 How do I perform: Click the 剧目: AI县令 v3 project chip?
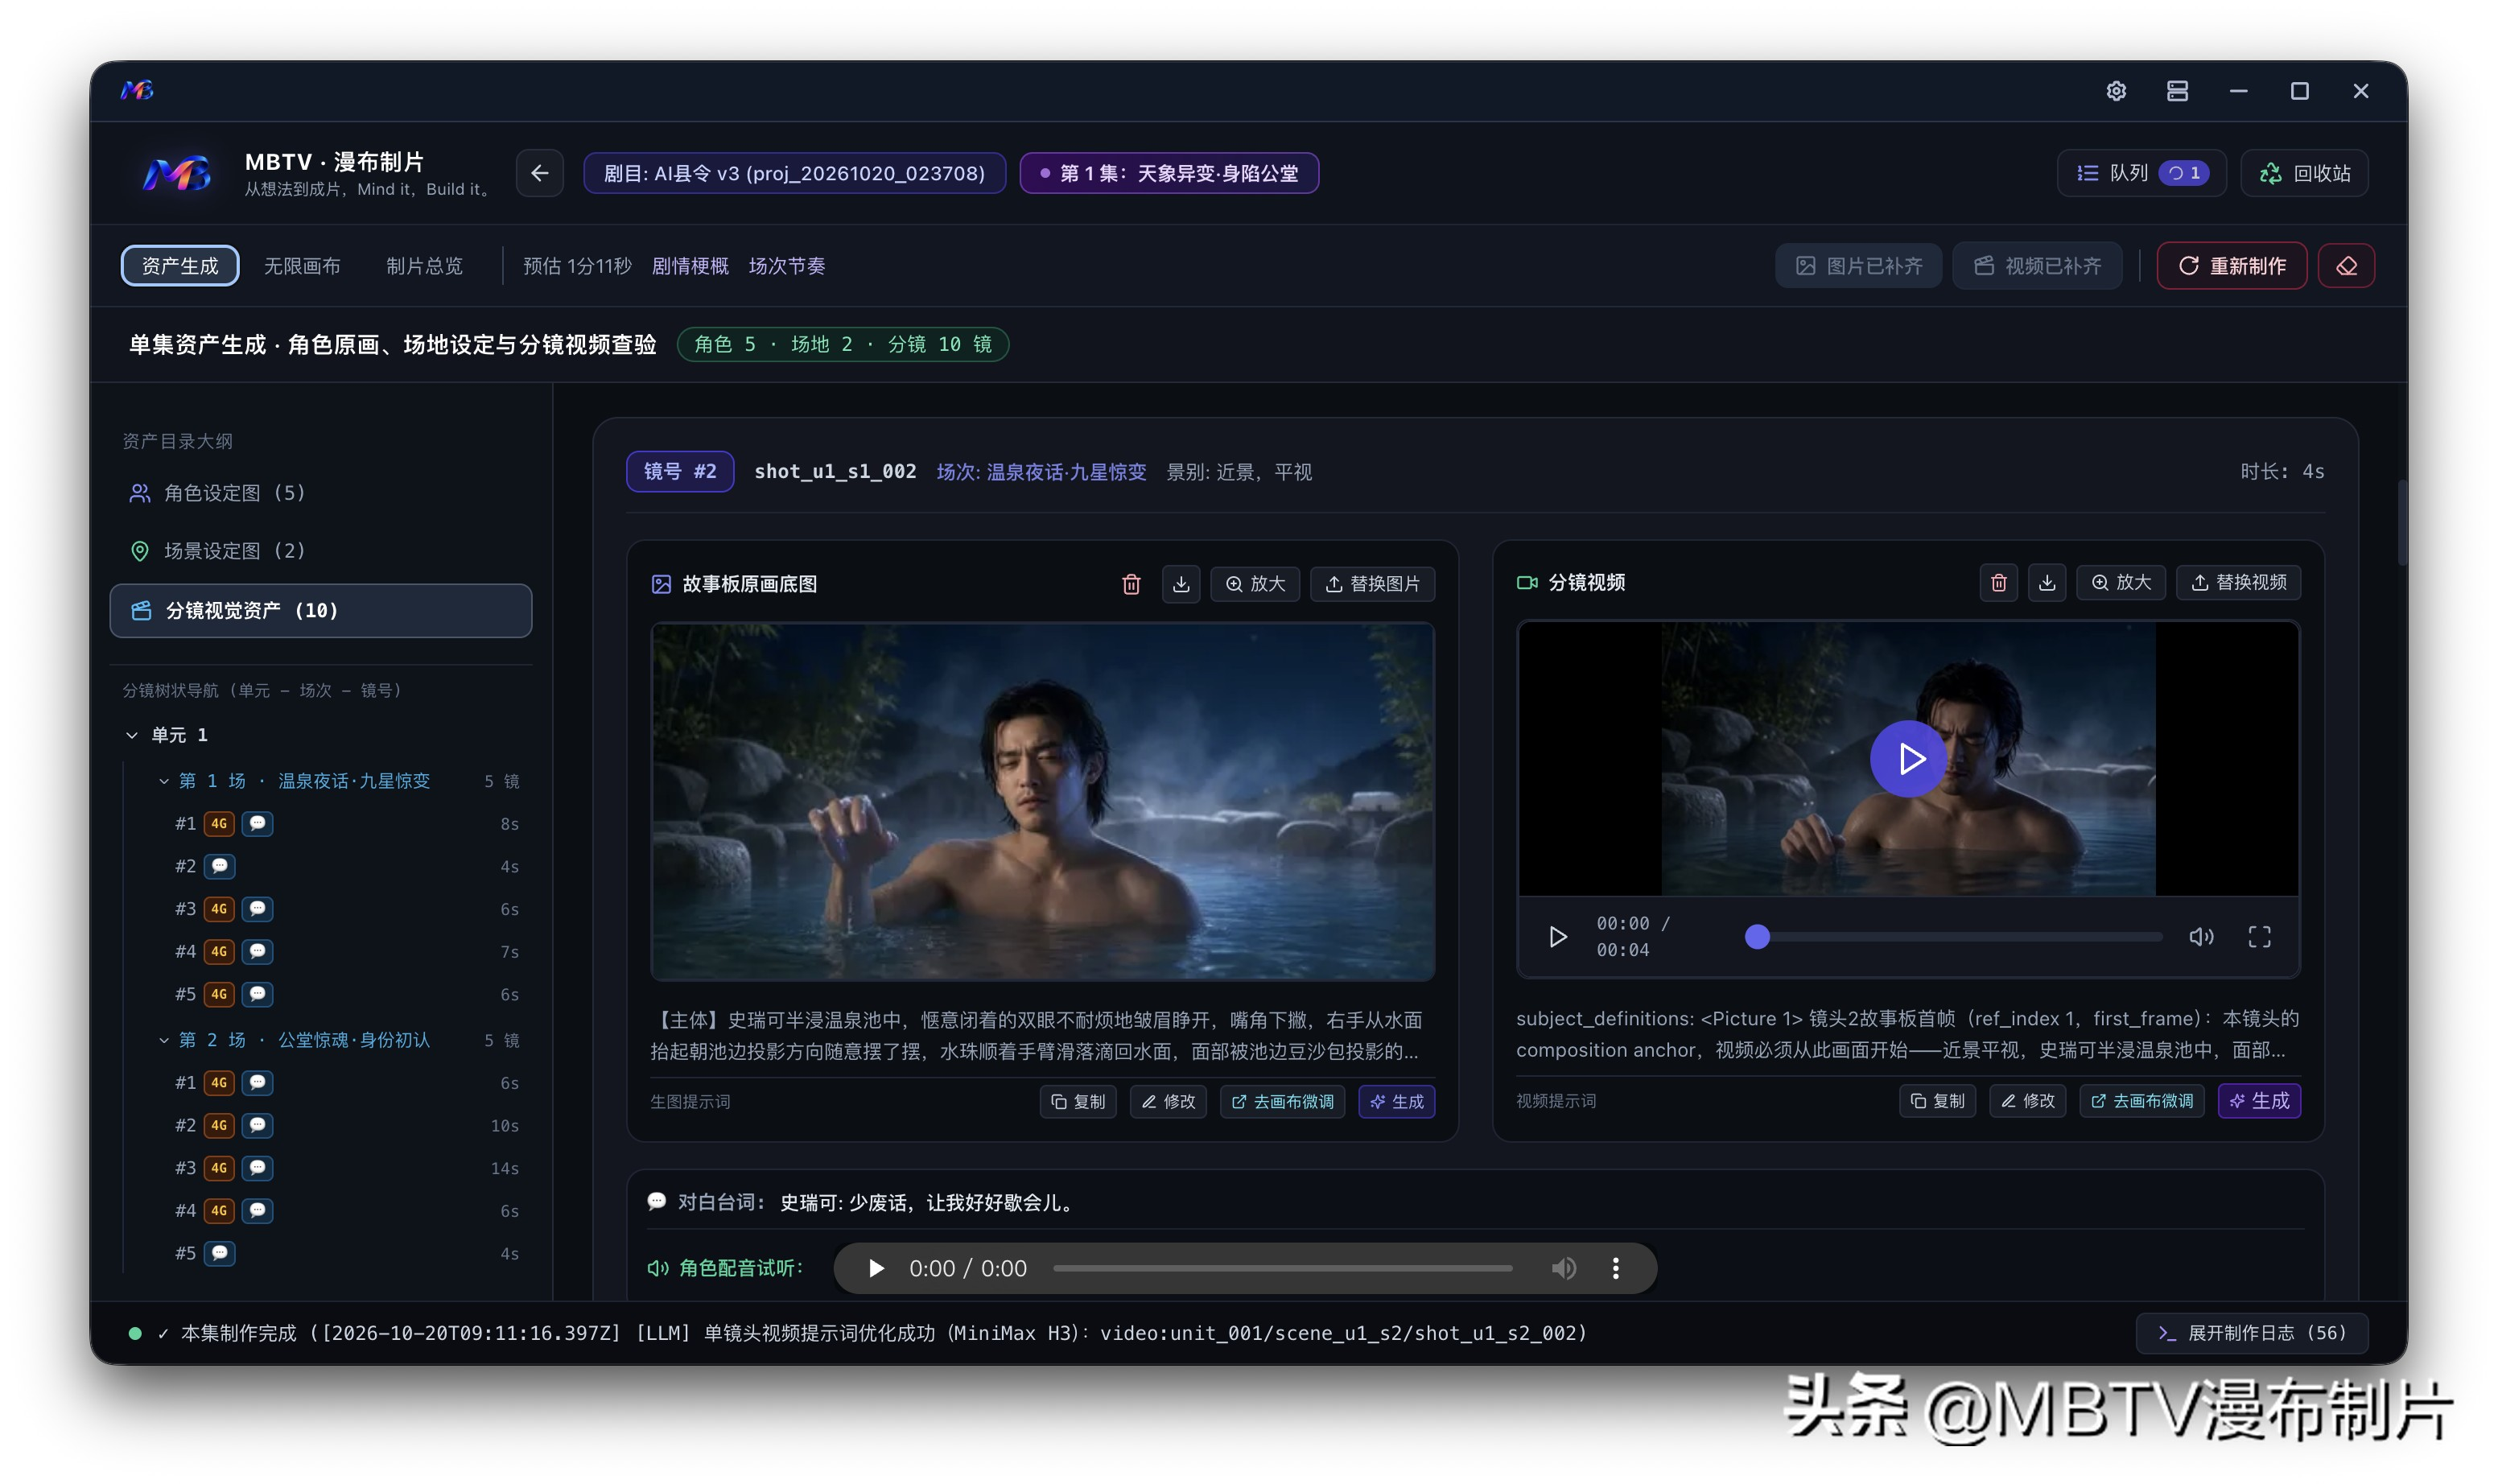coord(795,173)
